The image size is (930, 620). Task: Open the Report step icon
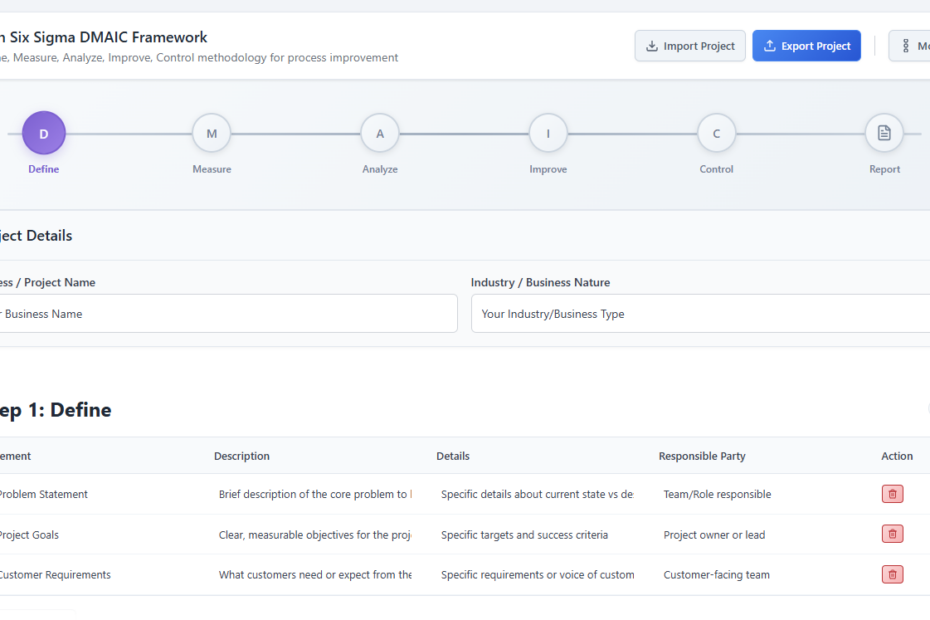[884, 133]
